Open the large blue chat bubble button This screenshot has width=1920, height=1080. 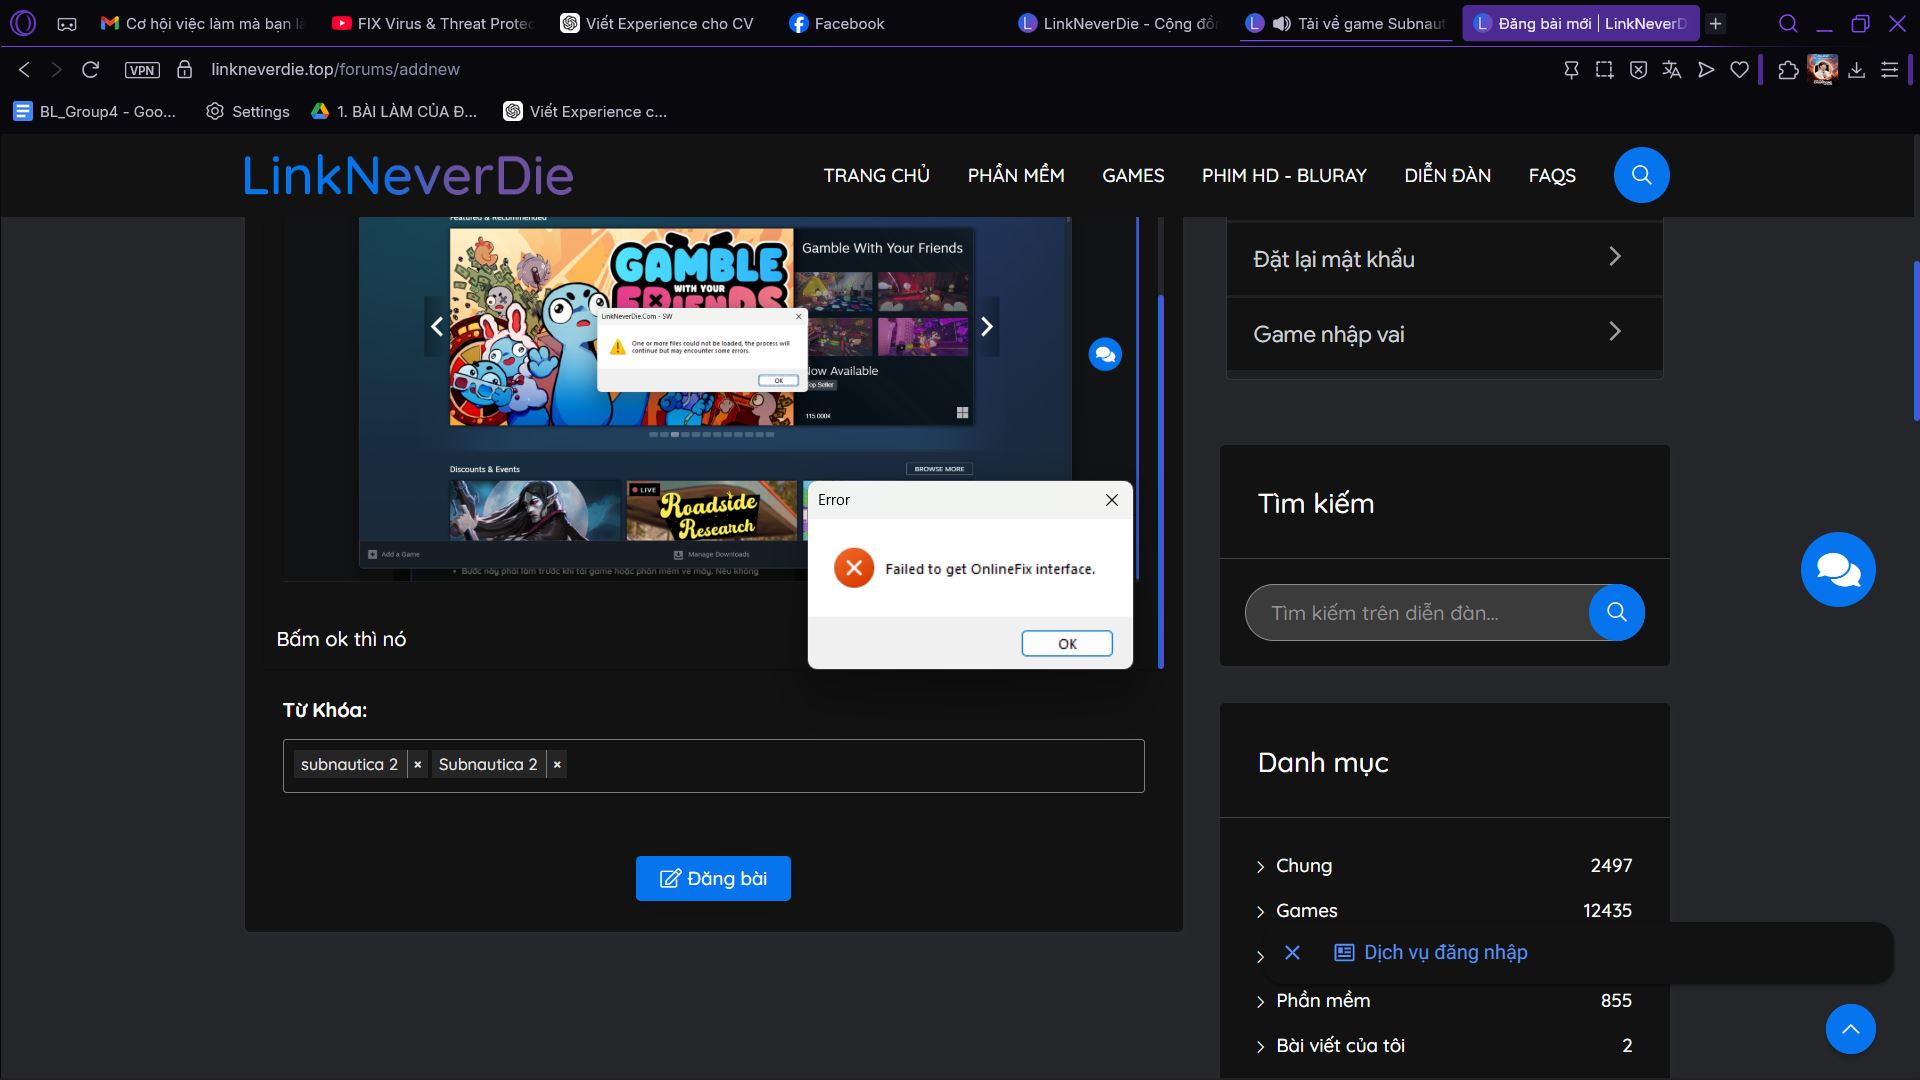[x=1838, y=569]
